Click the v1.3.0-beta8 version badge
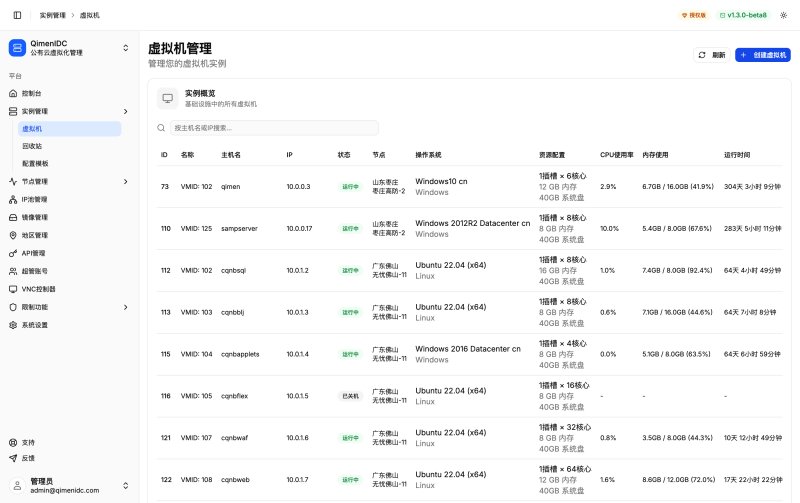Image resolution: width=800 pixels, height=503 pixels. 743,15
